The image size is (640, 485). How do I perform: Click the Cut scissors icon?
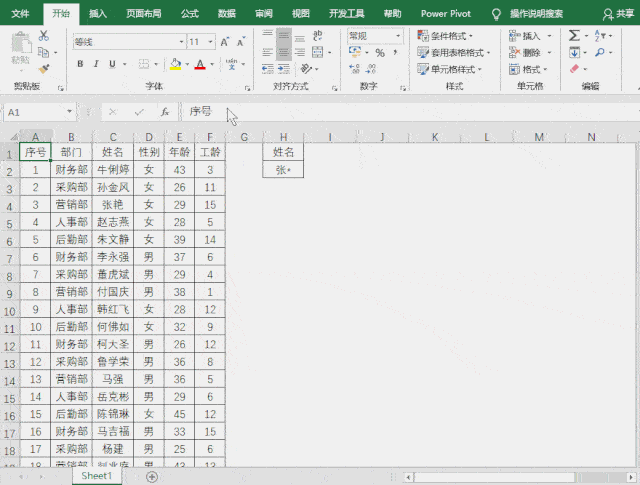(44, 36)
